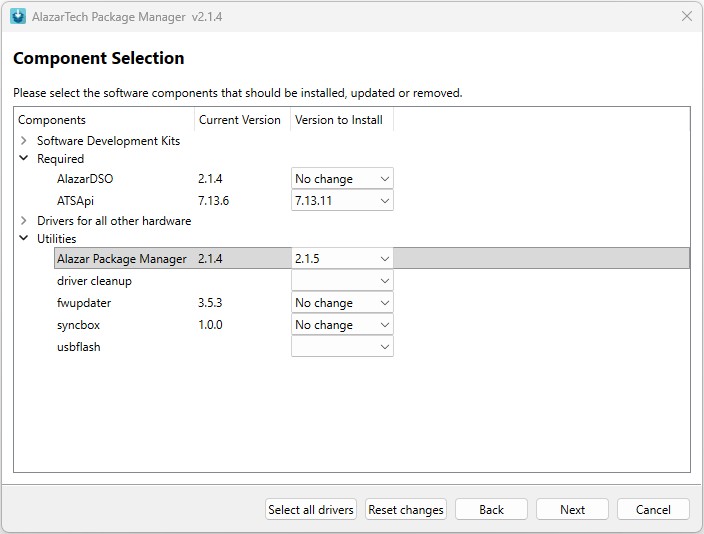This screenshot has height=534, width=704.
Task: Expand Drivers for all other hardware
Action: 24,221
